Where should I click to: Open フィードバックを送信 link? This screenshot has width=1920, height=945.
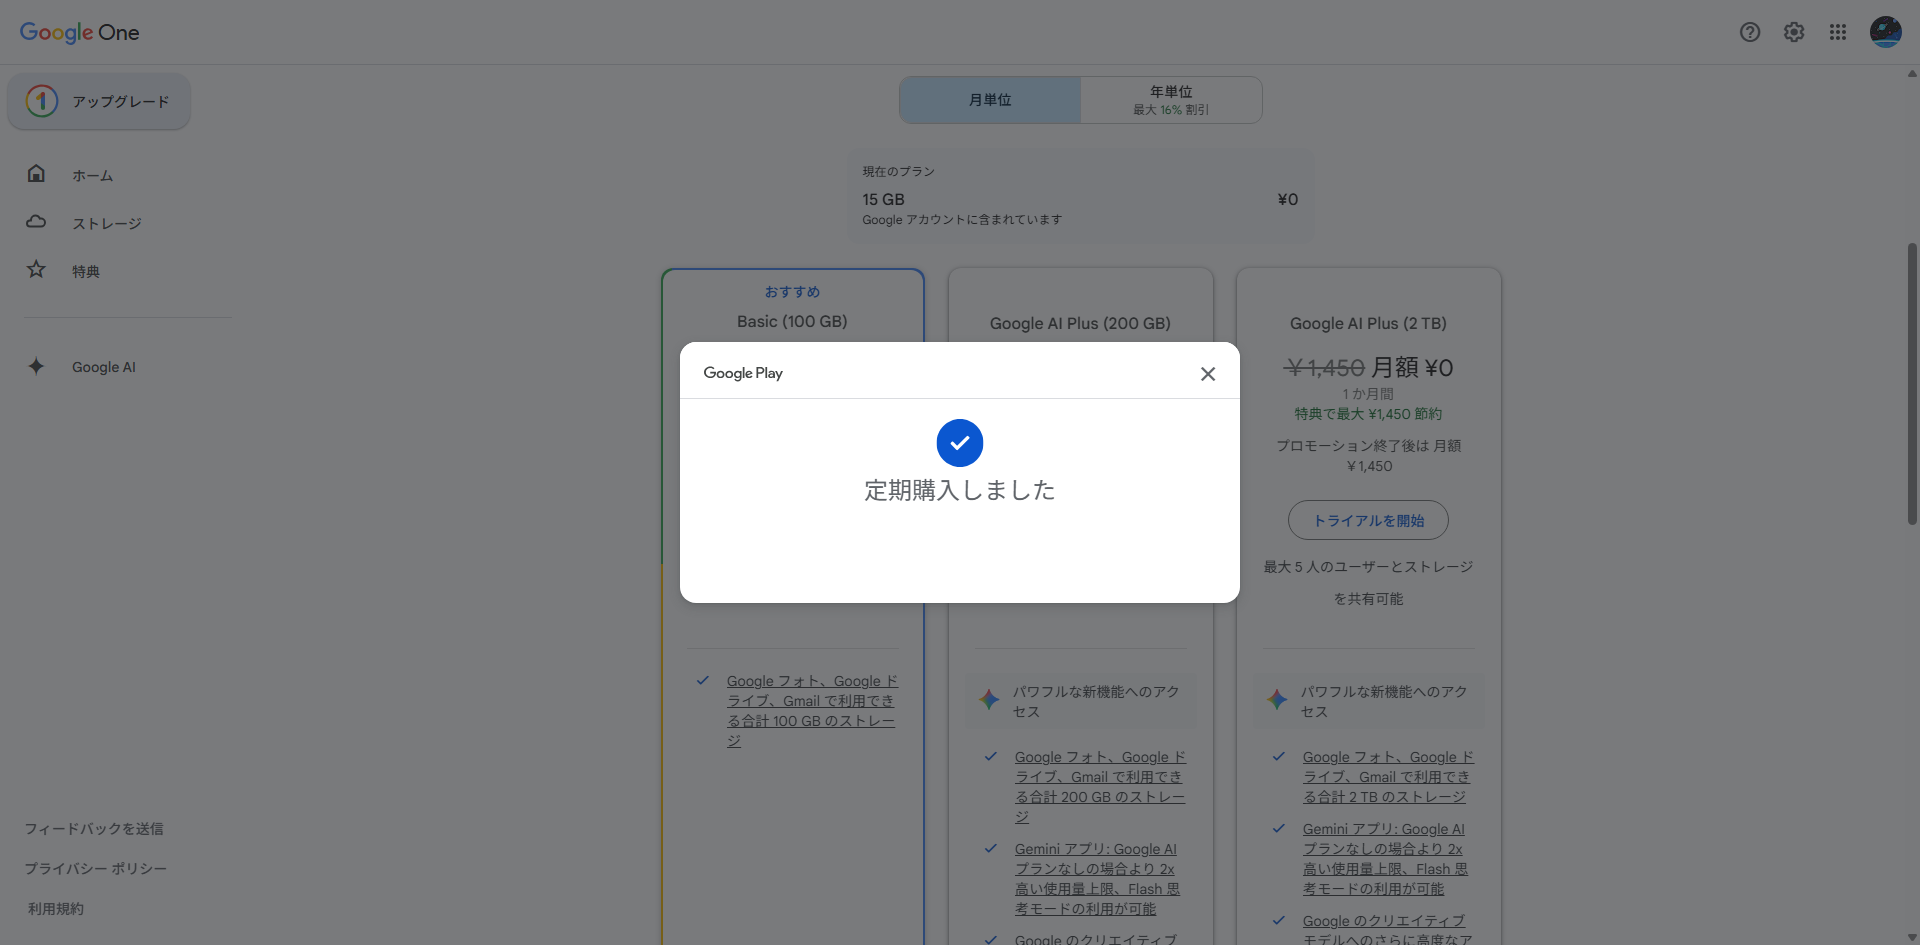tap(94, 829)
